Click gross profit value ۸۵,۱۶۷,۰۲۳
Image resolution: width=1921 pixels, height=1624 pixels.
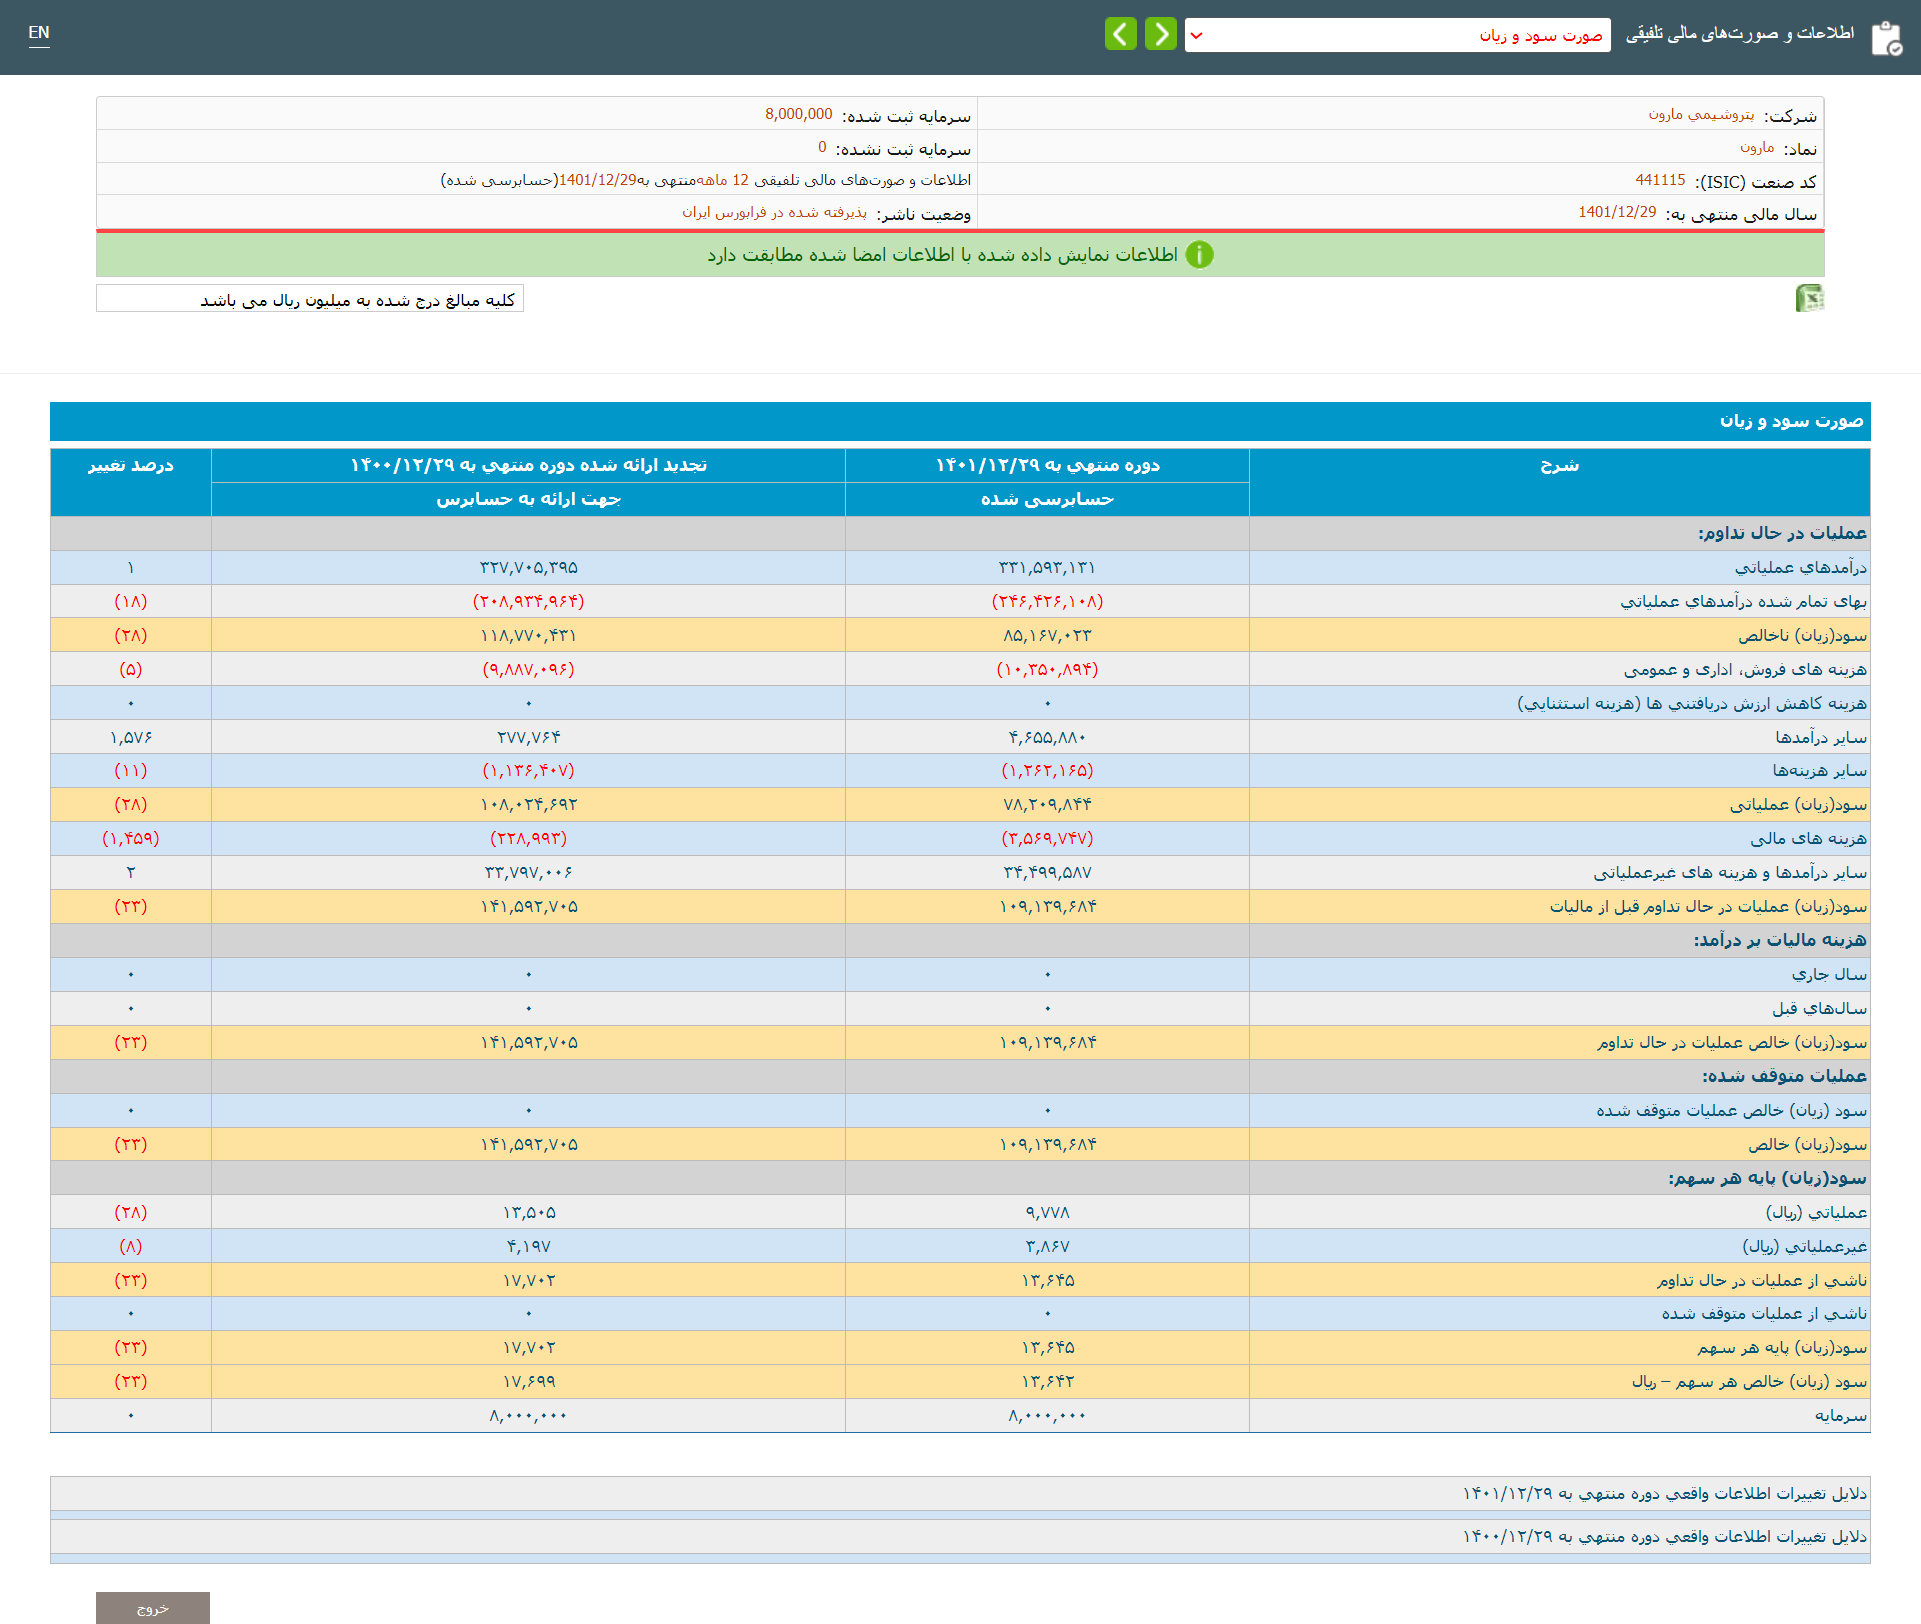tap(1047, 635)
